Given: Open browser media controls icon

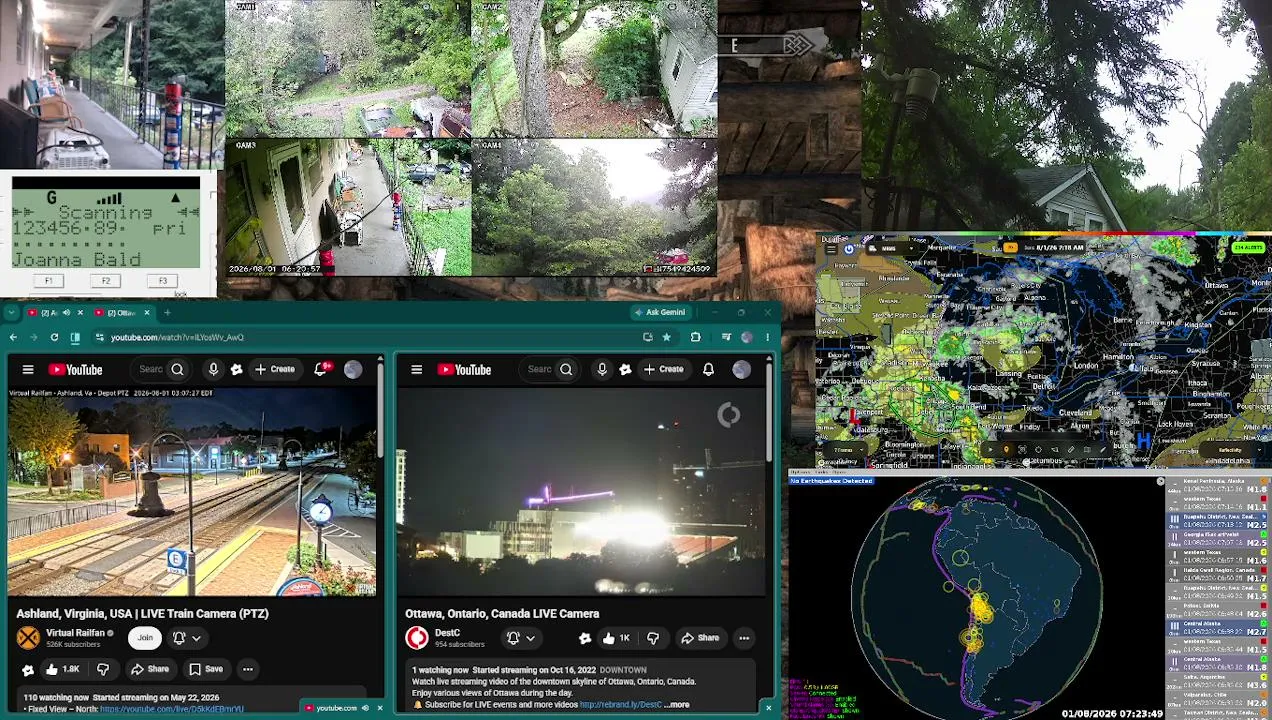Looking at the screenshot, I should [x=726, y=338].
